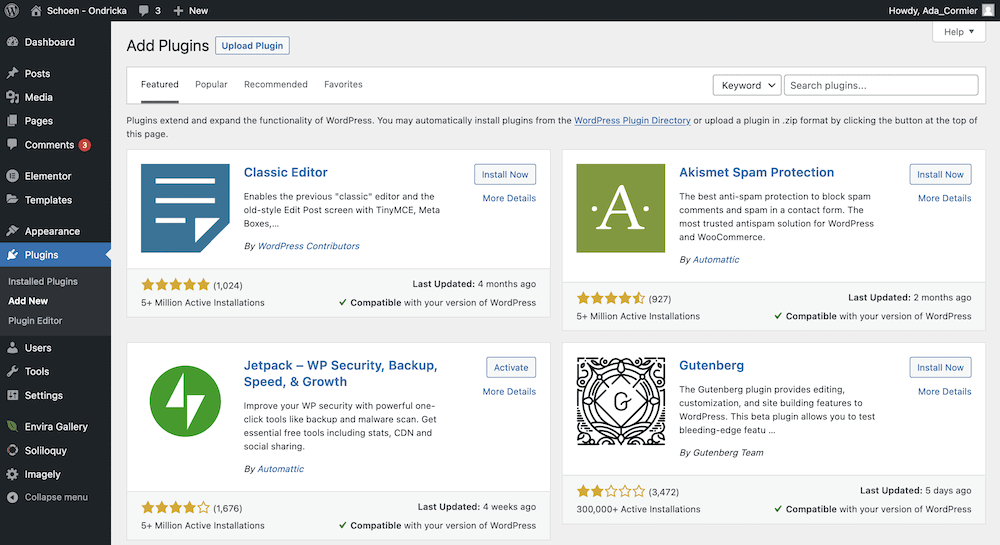Screen dimensions: 1000x545
Task: Select Add New in Plugins submenu
Action: [28, 301]
